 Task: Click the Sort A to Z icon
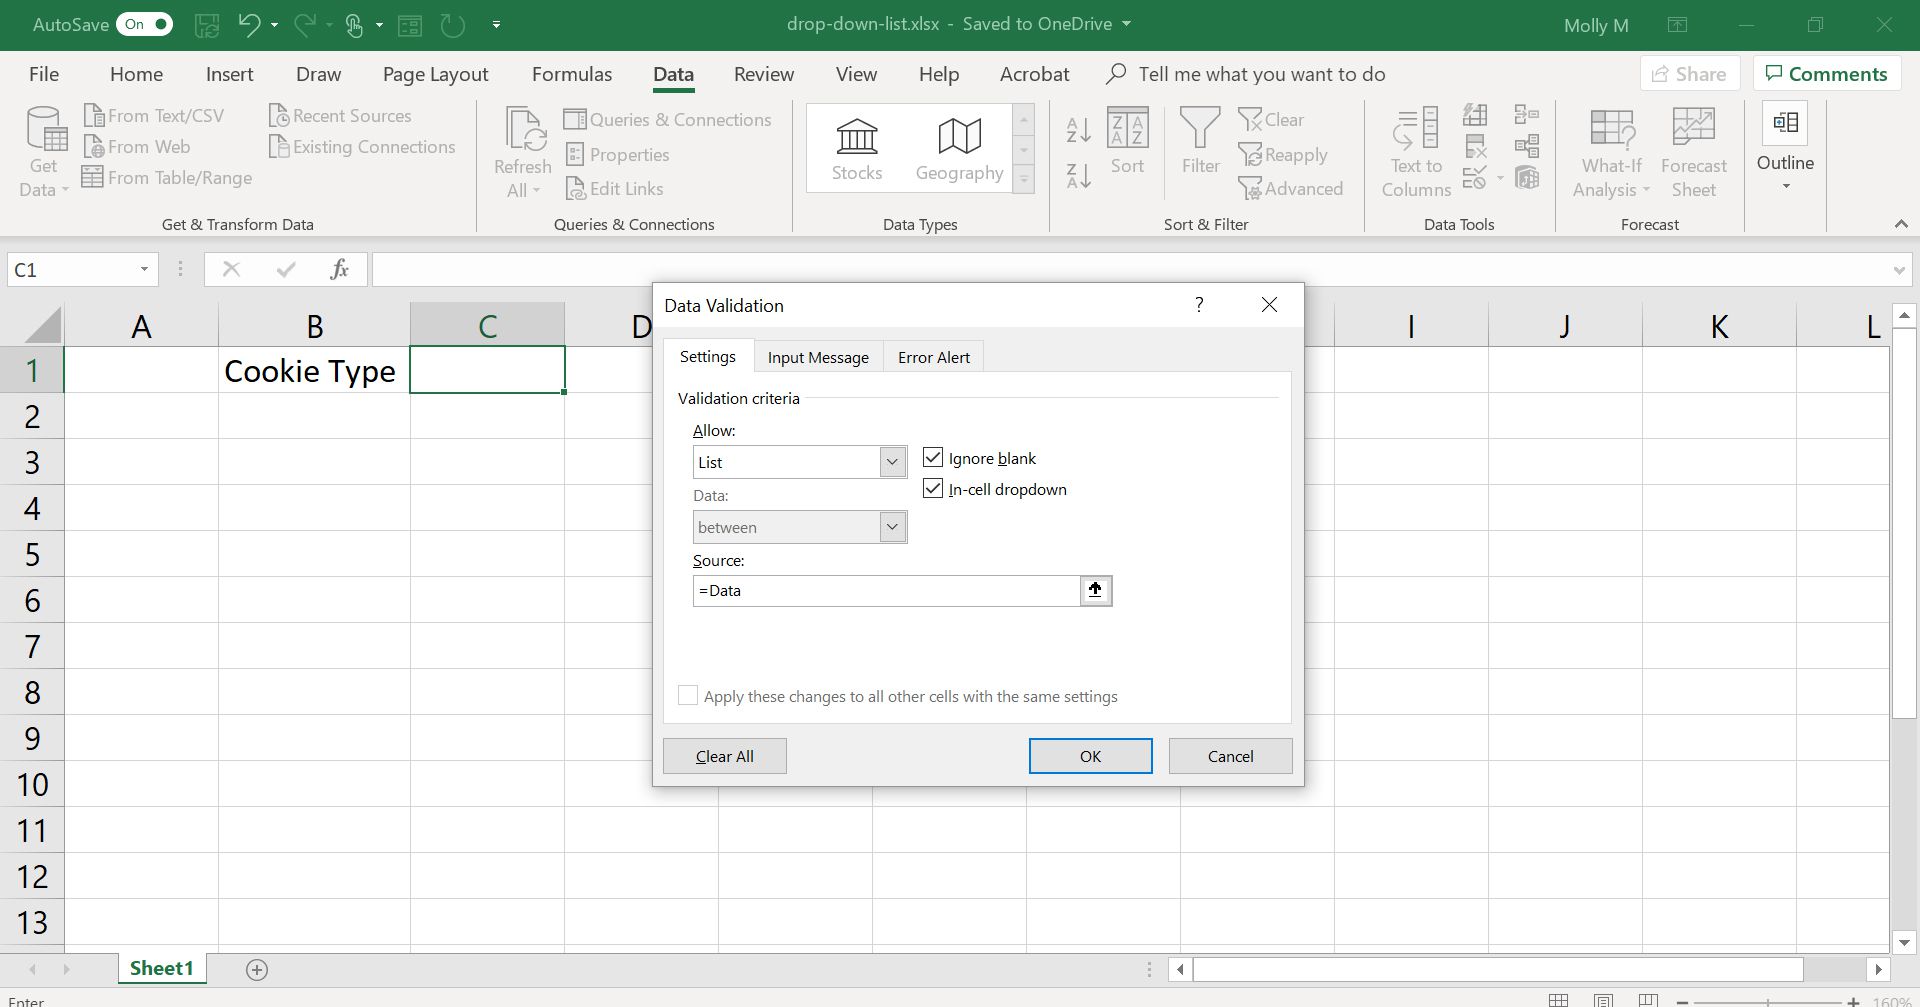click(1078, 129)
